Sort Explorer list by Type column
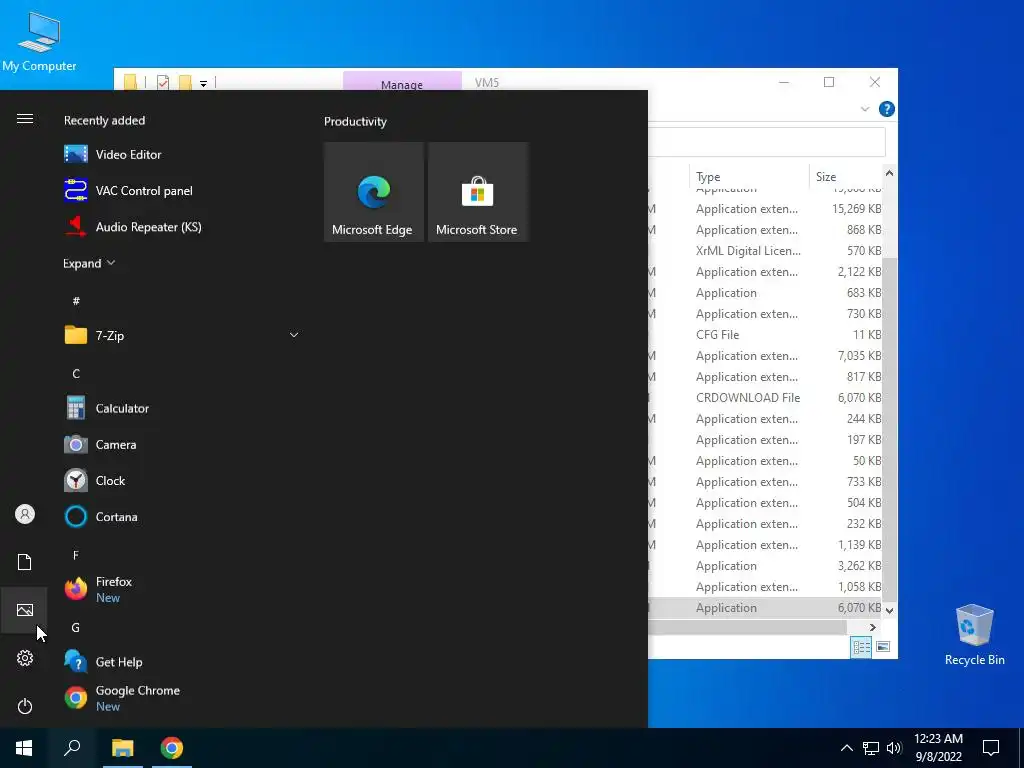Image resolution: width=1024 pixels, height=768 pixels. [748, 176]
